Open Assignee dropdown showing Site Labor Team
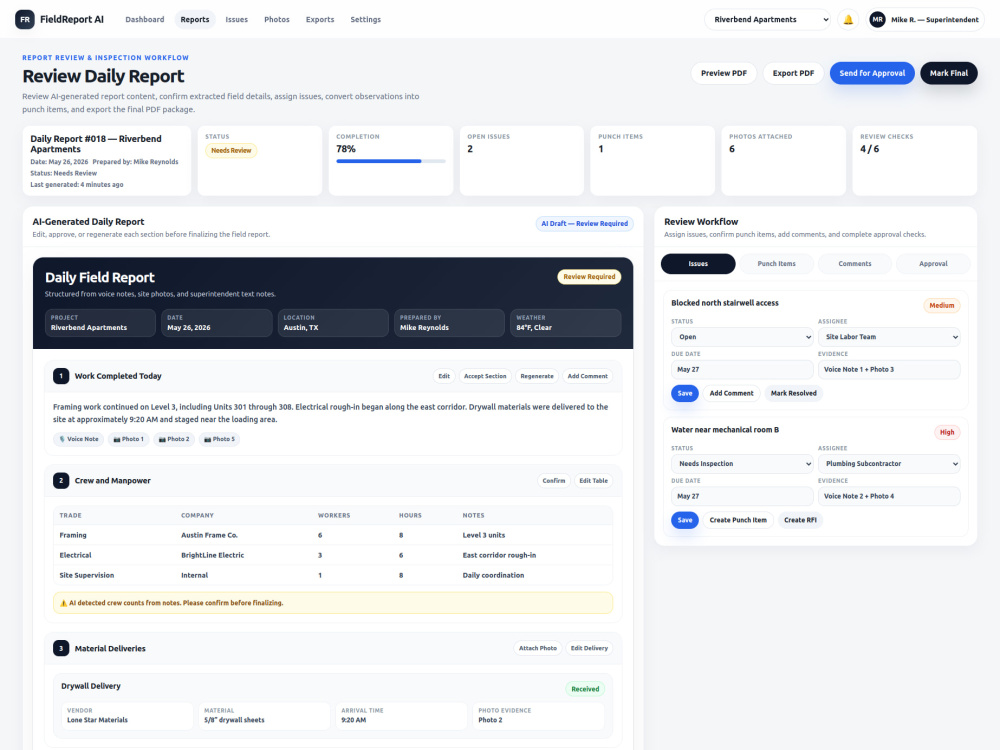 (889, 337)
